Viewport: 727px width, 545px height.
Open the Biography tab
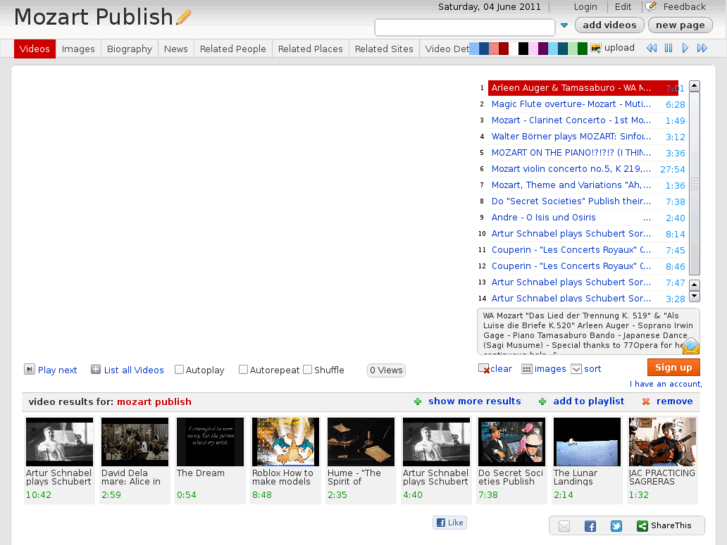click(129, 49)
